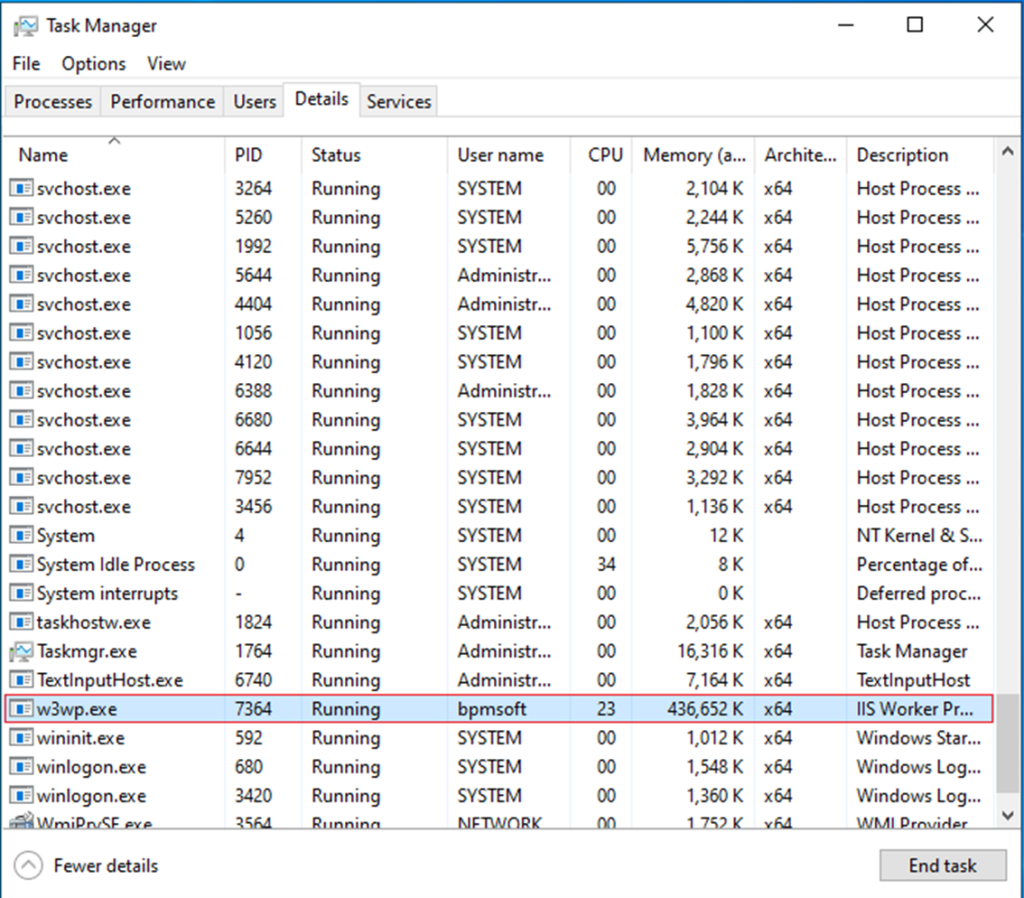Select the Details tab
The height and width of the screenshot is (898, 1024).
coord(321,99)
